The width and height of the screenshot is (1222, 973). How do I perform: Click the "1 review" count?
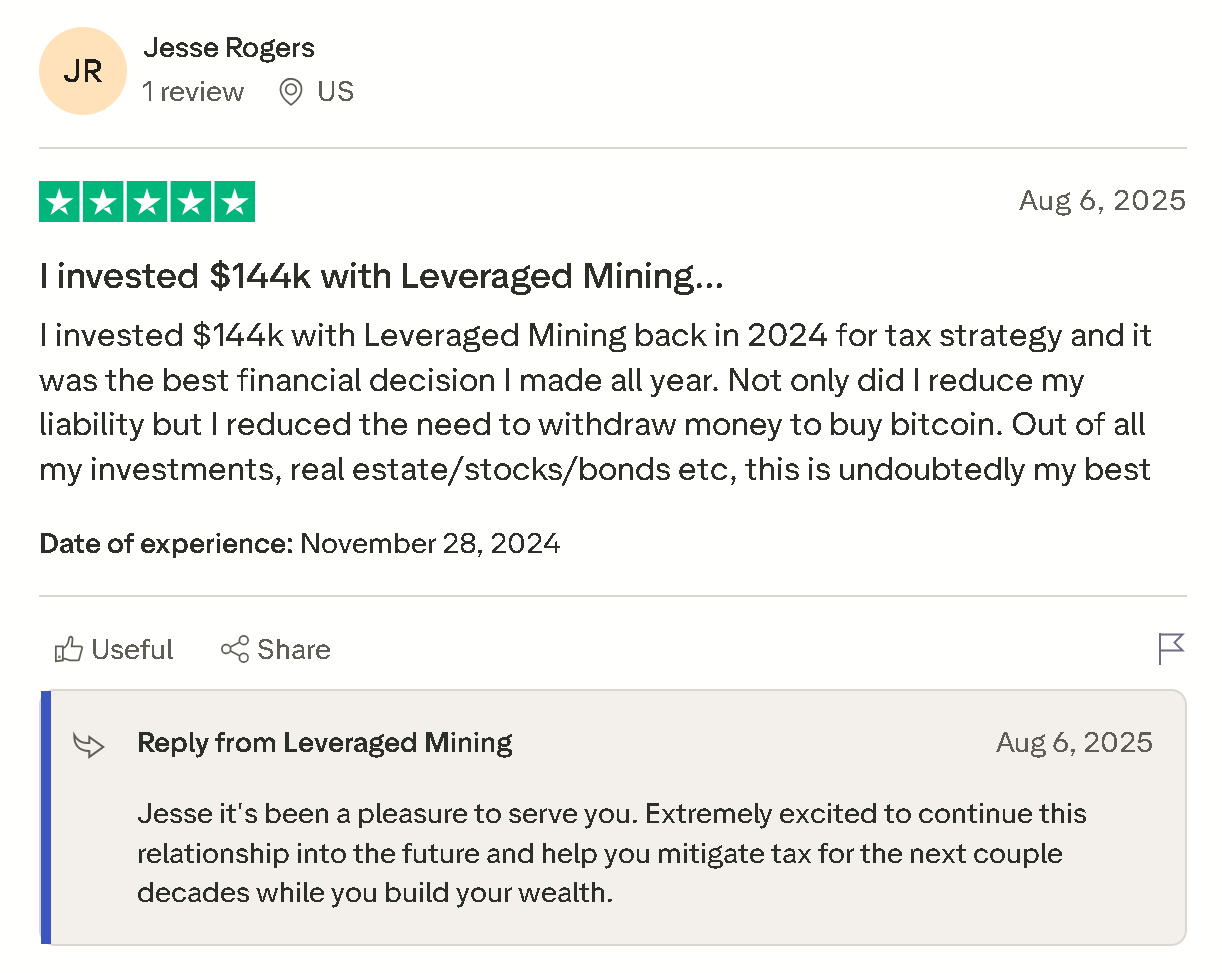pos(193,92)
